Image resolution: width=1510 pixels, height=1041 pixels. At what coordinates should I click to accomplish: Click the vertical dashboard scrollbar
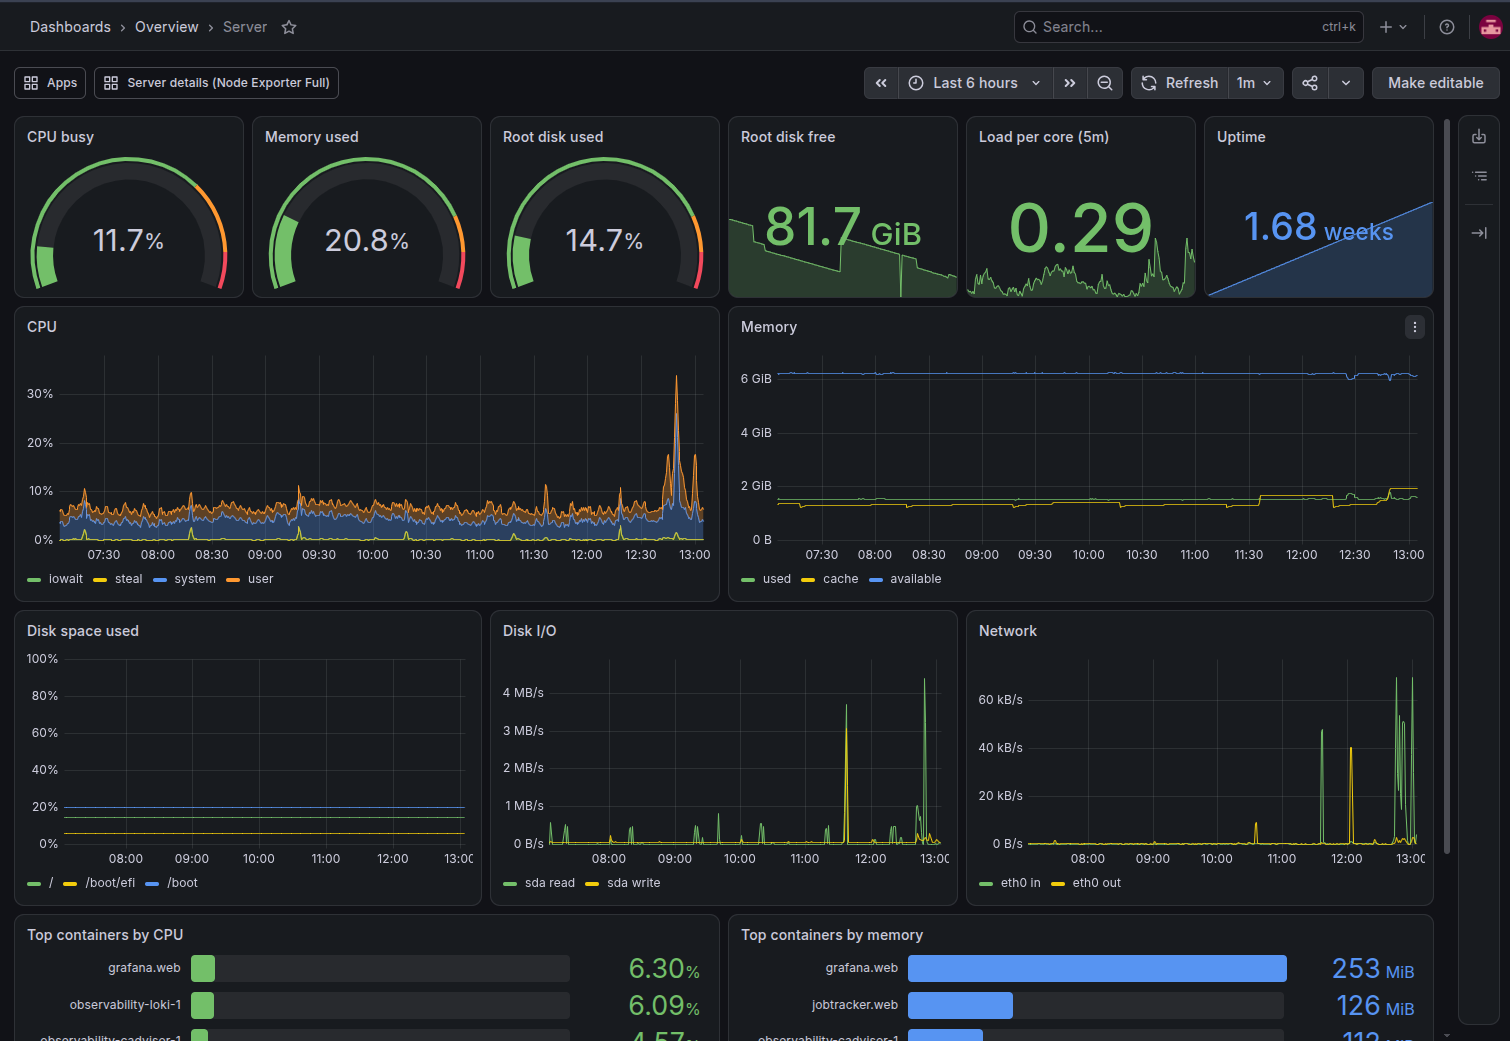pyautogui.click(x=1447, y=487)
